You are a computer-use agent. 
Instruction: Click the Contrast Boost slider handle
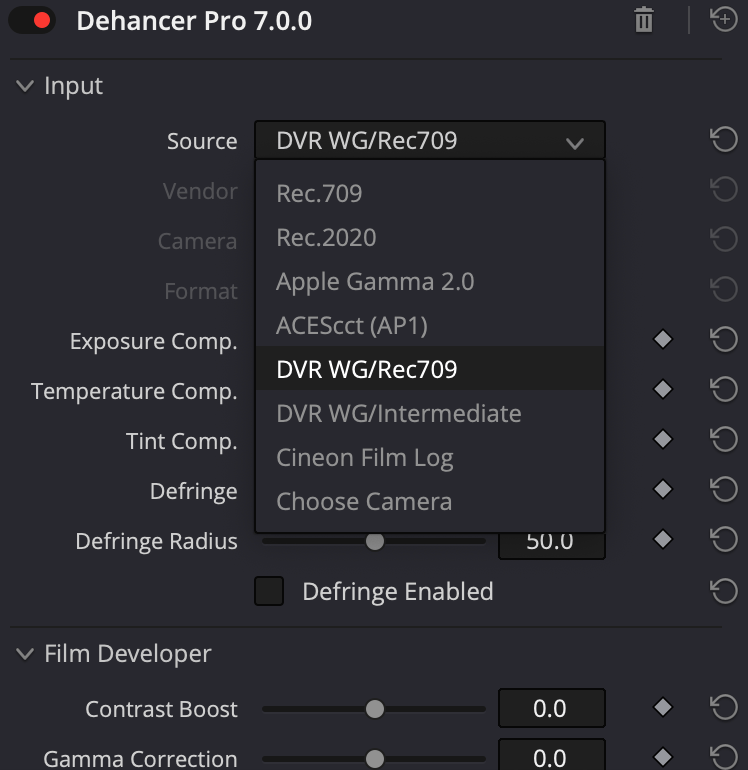tap(375, 709)
